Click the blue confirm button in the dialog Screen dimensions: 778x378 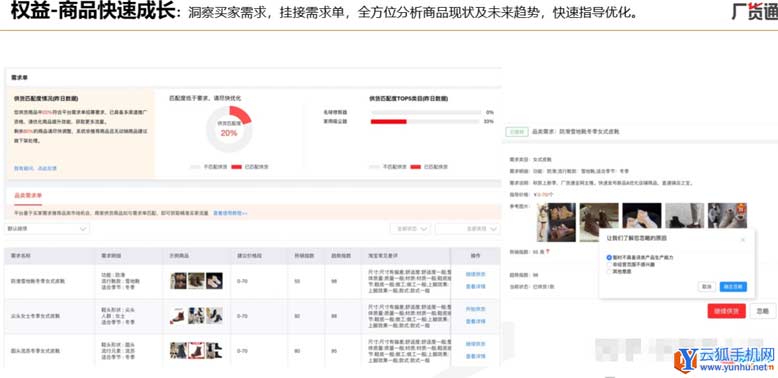pos(733,287)
